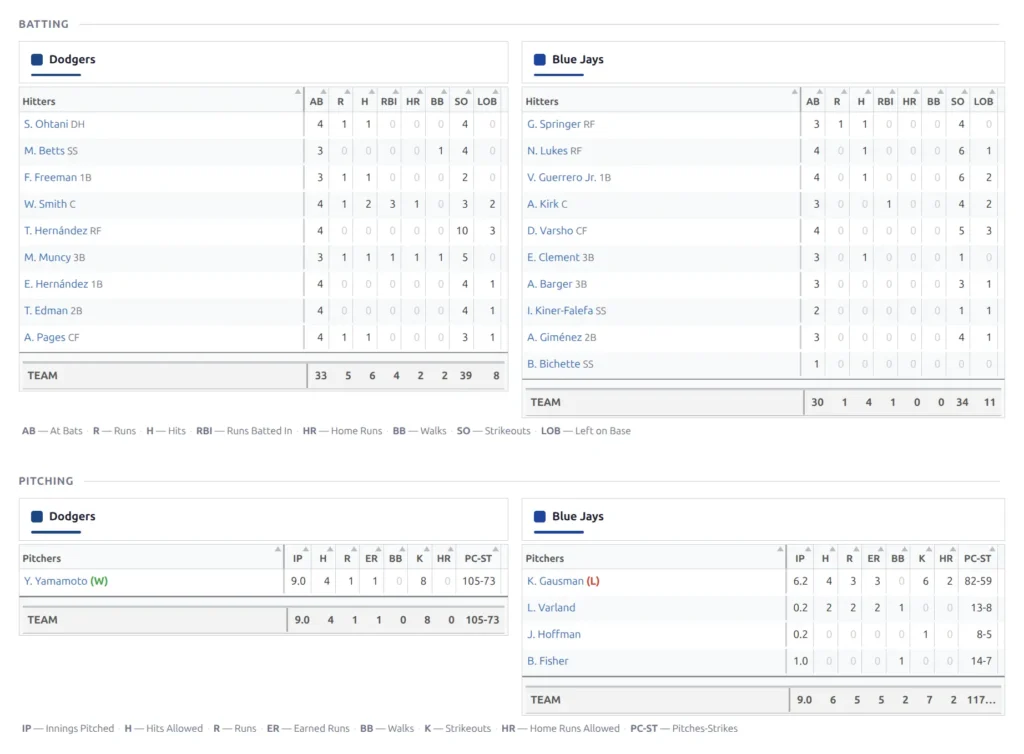Image resolution: width=1024 pixels, height=754 pixels.
Task: Select Gausman pitch count 82-59
Action: (978, 581)
